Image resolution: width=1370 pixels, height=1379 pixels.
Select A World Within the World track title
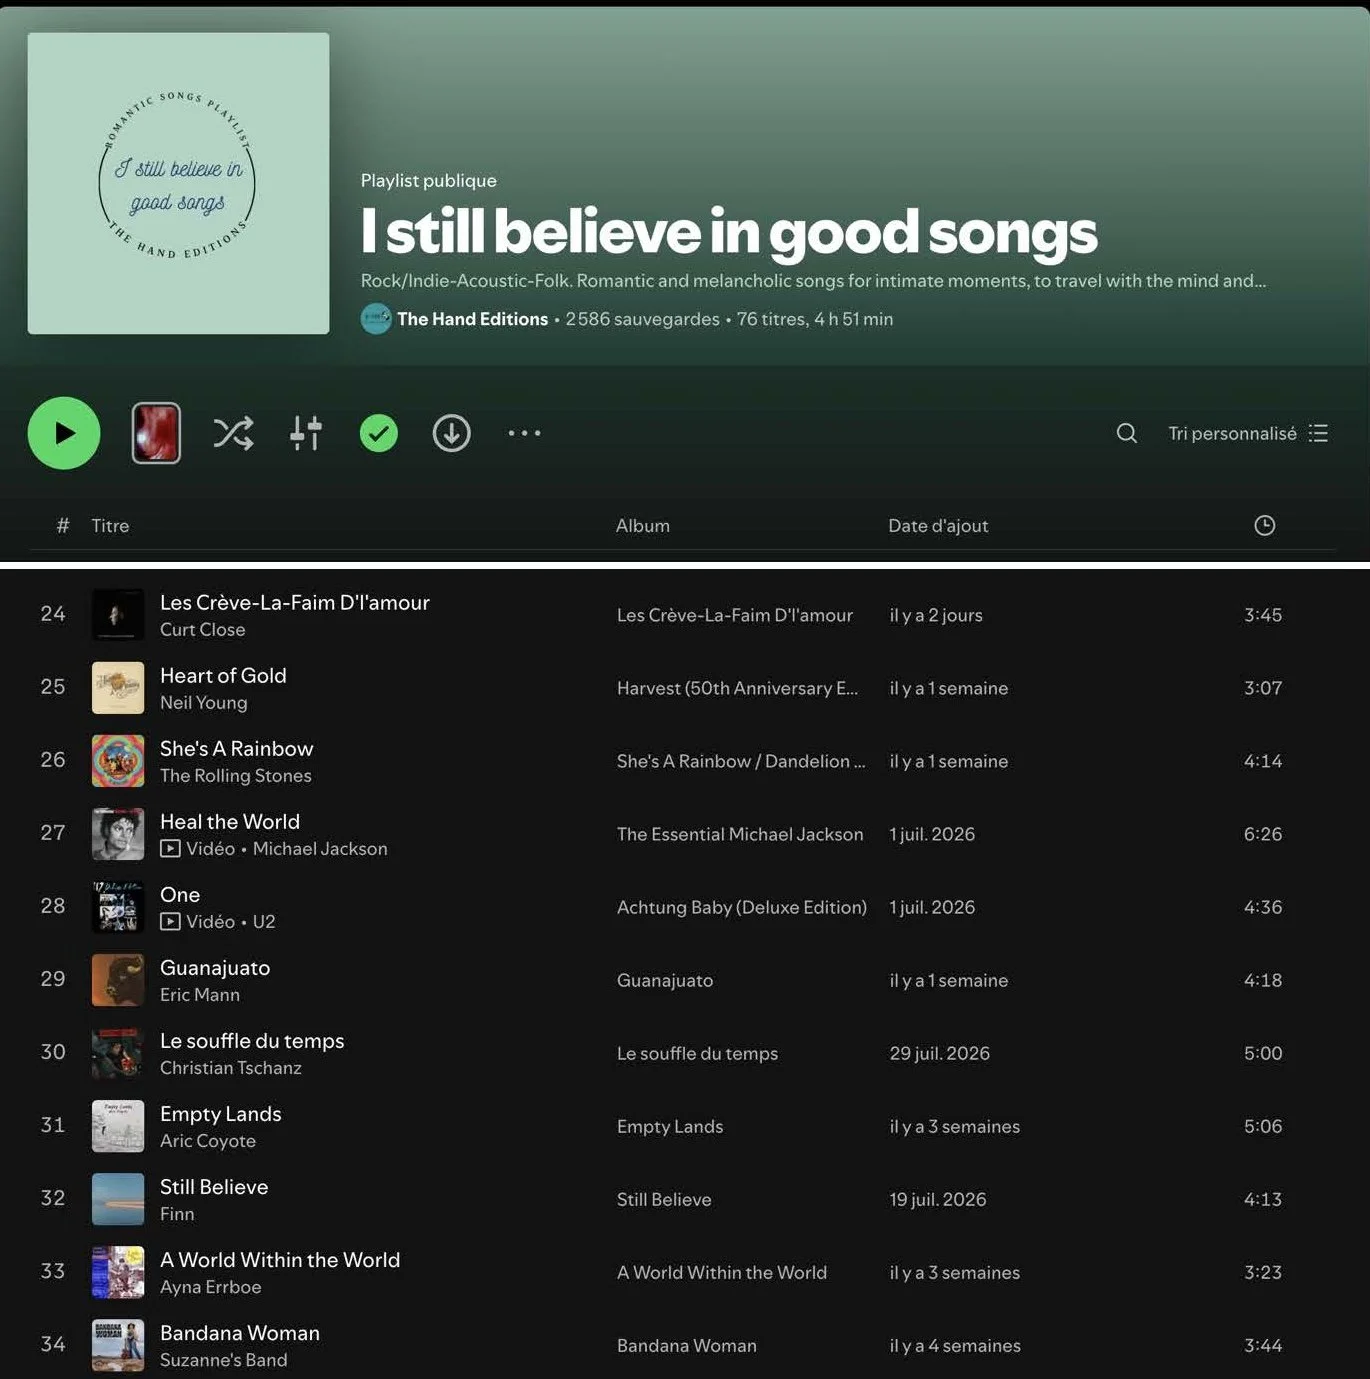pyautogui.click(x=280, y=1260)
